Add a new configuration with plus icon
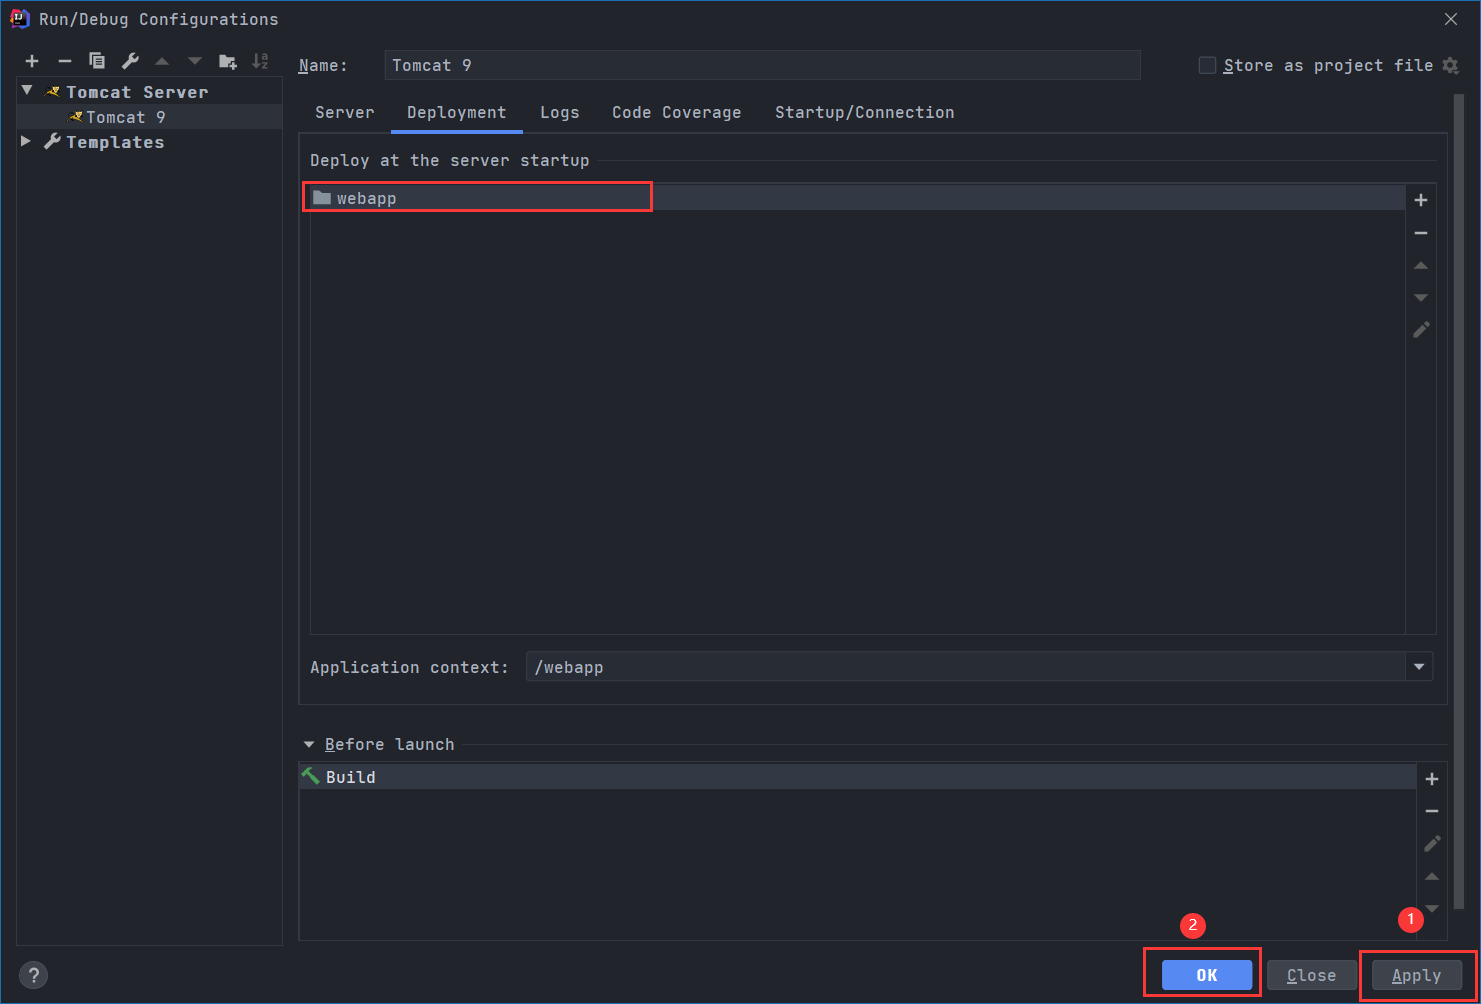Viewport: 1481px width, 1004px height. [x=32, y=62]
